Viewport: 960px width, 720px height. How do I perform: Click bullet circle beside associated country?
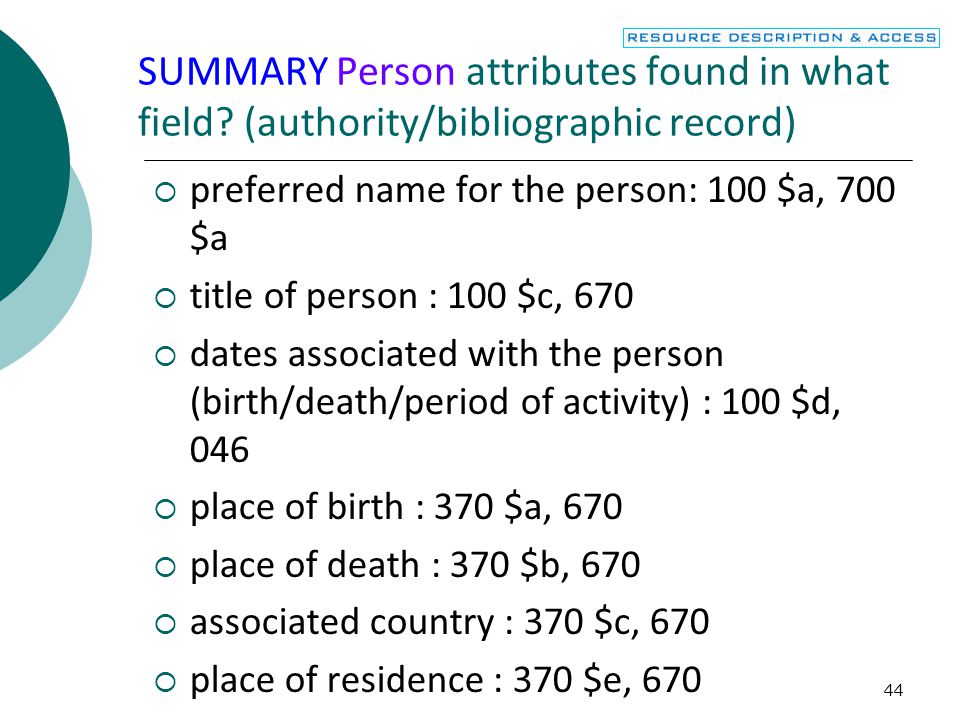click(x=165, y=624)
